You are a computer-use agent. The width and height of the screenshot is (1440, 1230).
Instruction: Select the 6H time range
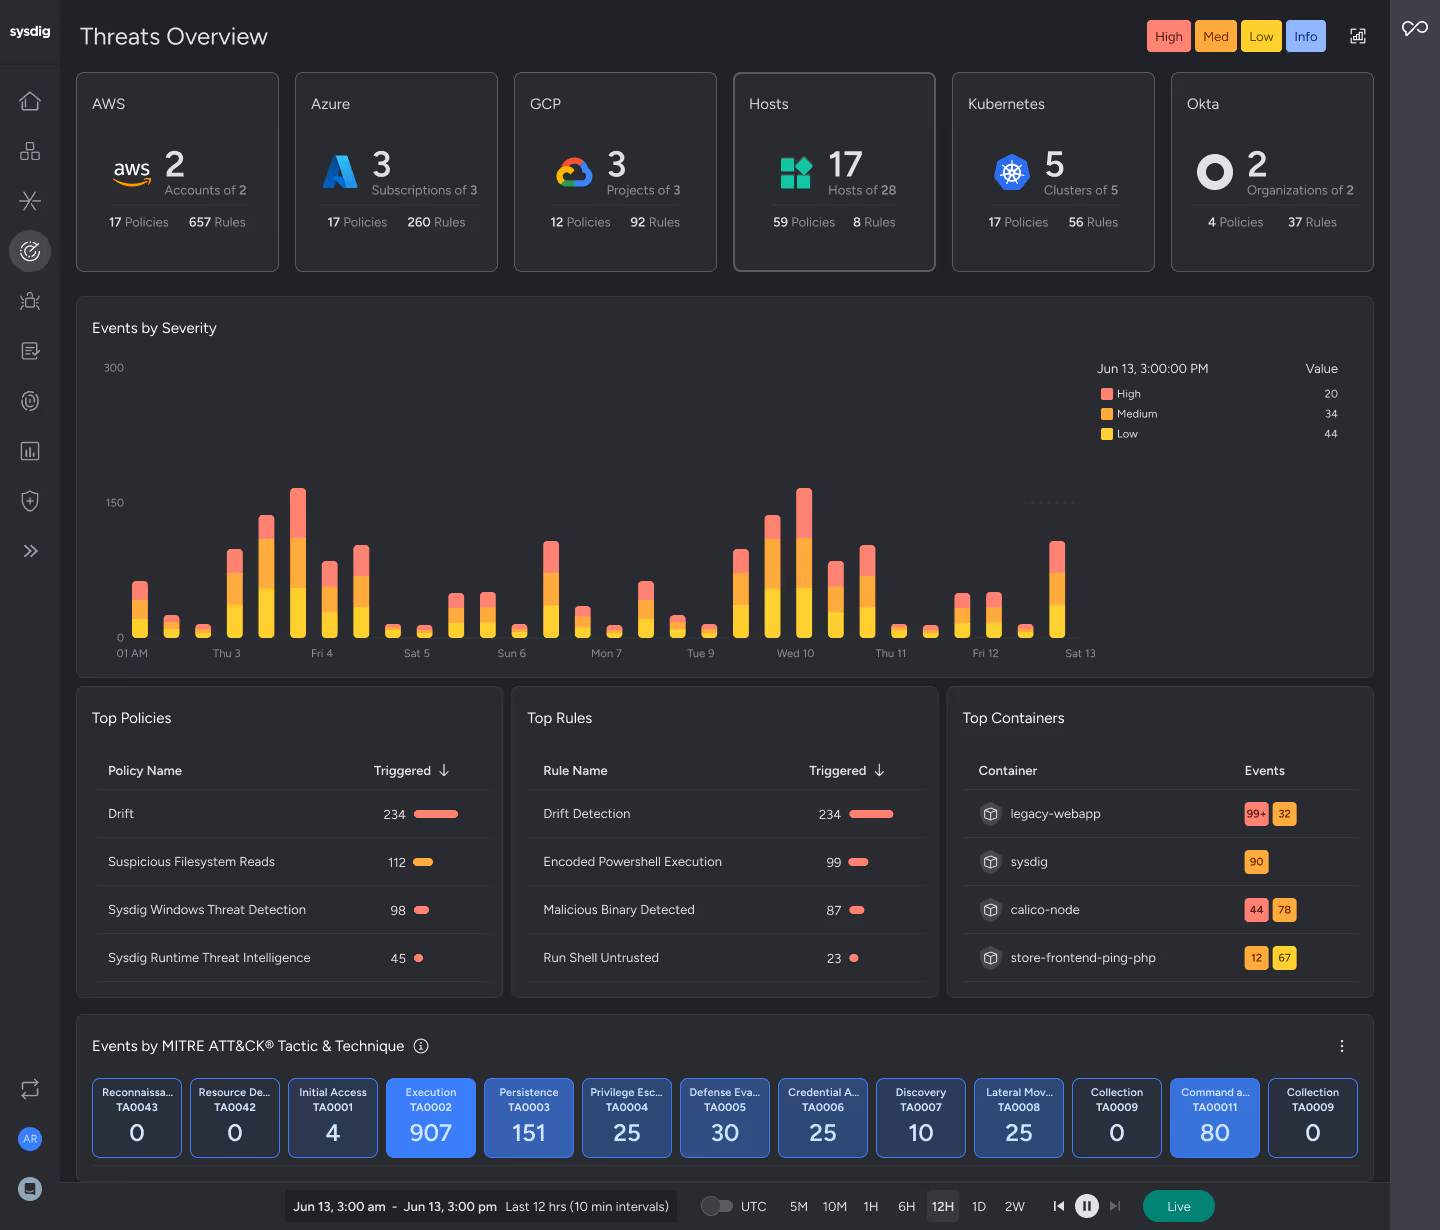click(x=906, y=1206)
